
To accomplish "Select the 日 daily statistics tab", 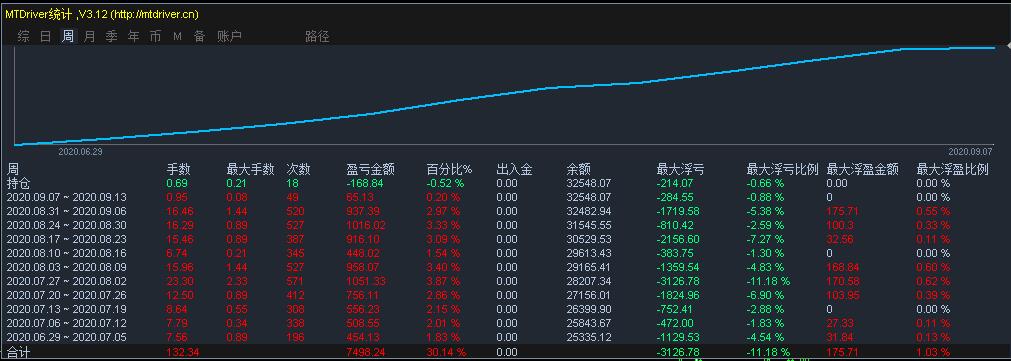I will click(45, 36).
